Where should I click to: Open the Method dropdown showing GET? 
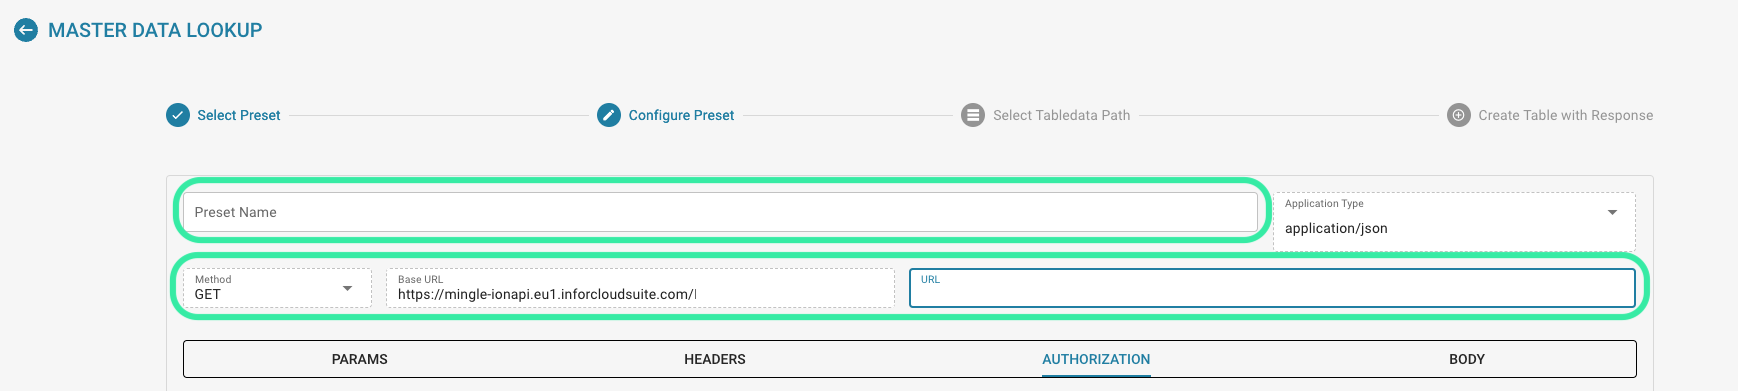277,288
